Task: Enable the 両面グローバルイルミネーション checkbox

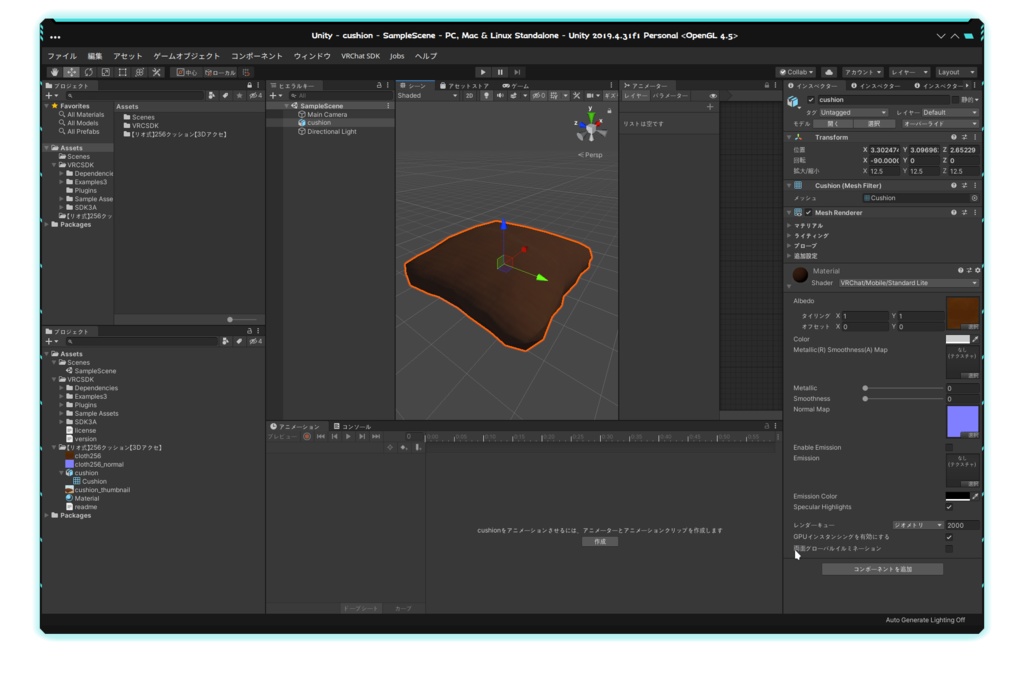Action: coord(948,549)
